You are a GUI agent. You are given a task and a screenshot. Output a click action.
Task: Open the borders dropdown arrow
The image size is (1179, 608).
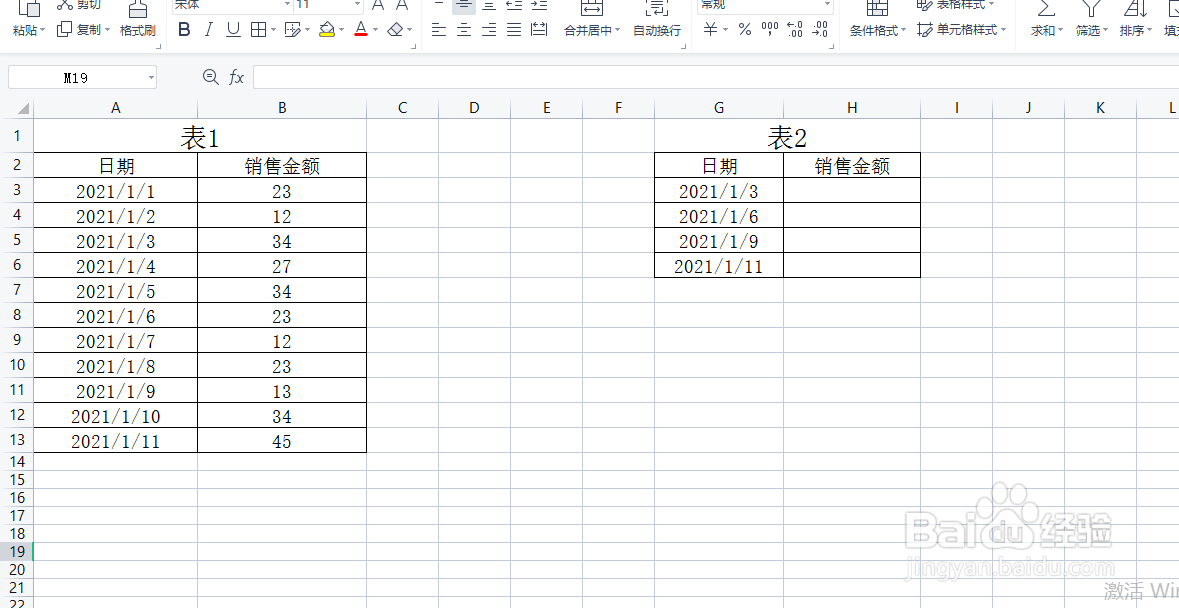[x=273, y=30]
